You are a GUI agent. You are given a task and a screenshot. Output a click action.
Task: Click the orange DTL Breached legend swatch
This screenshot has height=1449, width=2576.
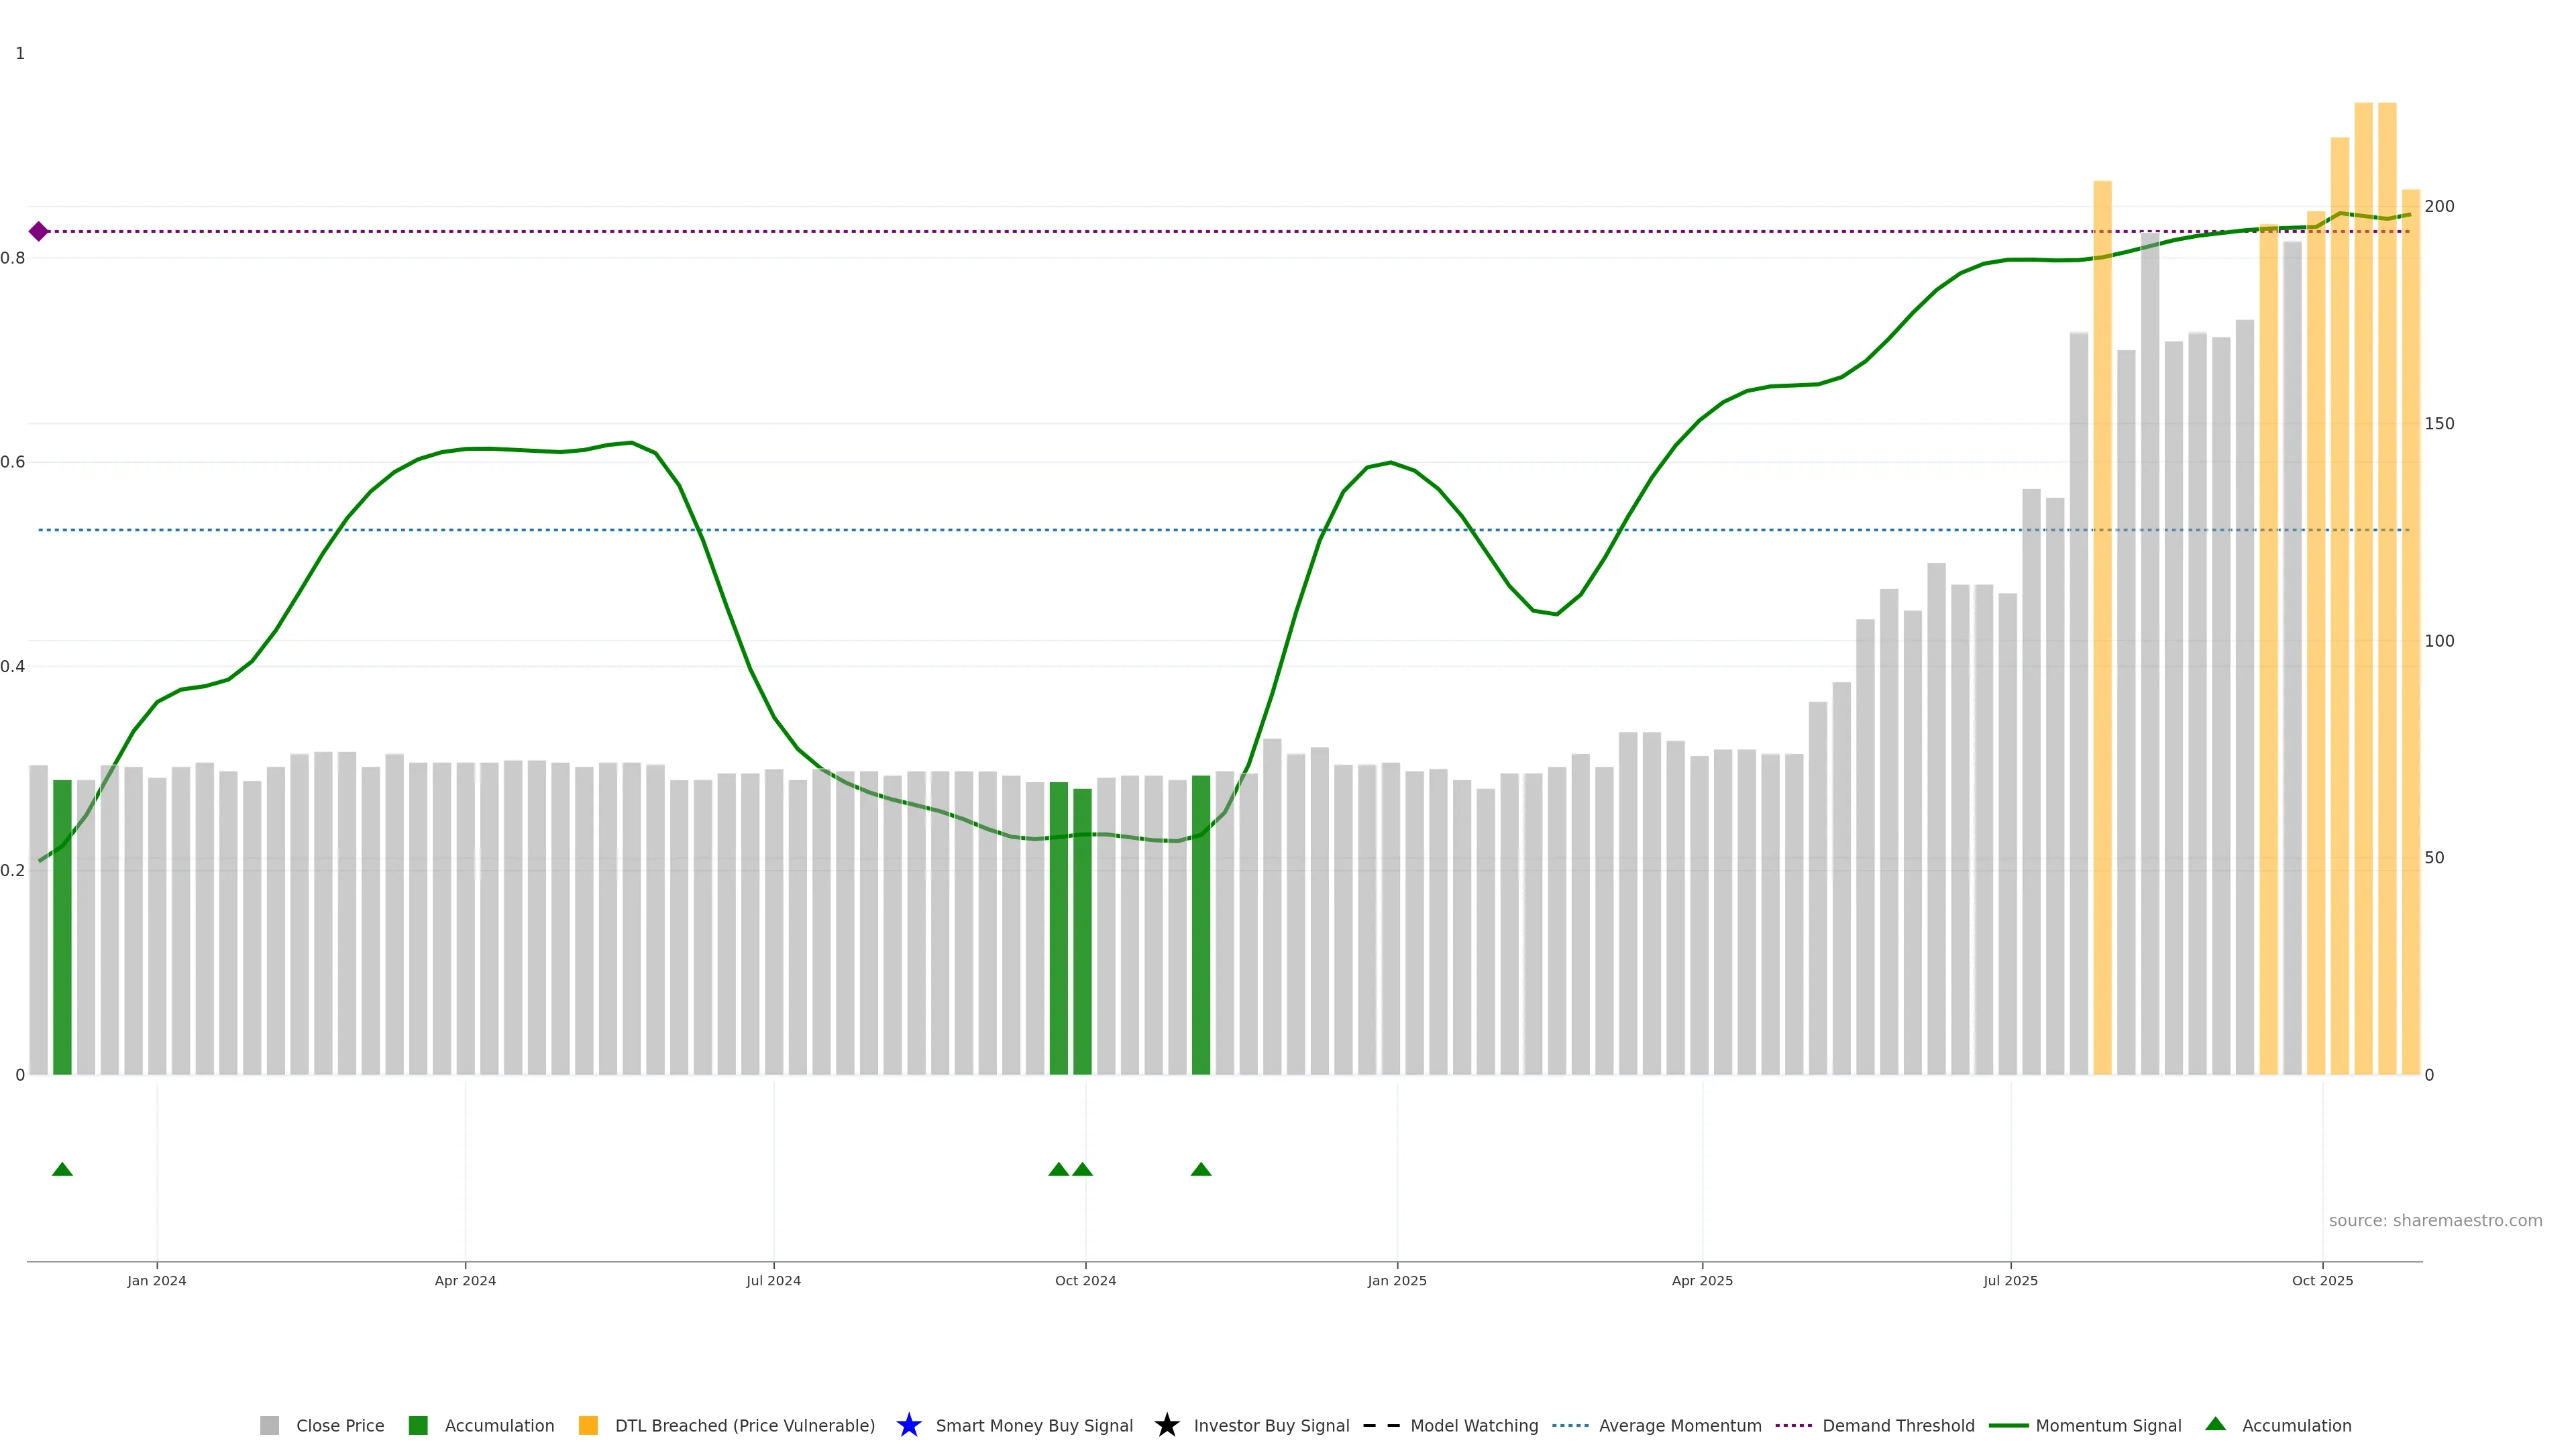click(x=588, y=1425)
